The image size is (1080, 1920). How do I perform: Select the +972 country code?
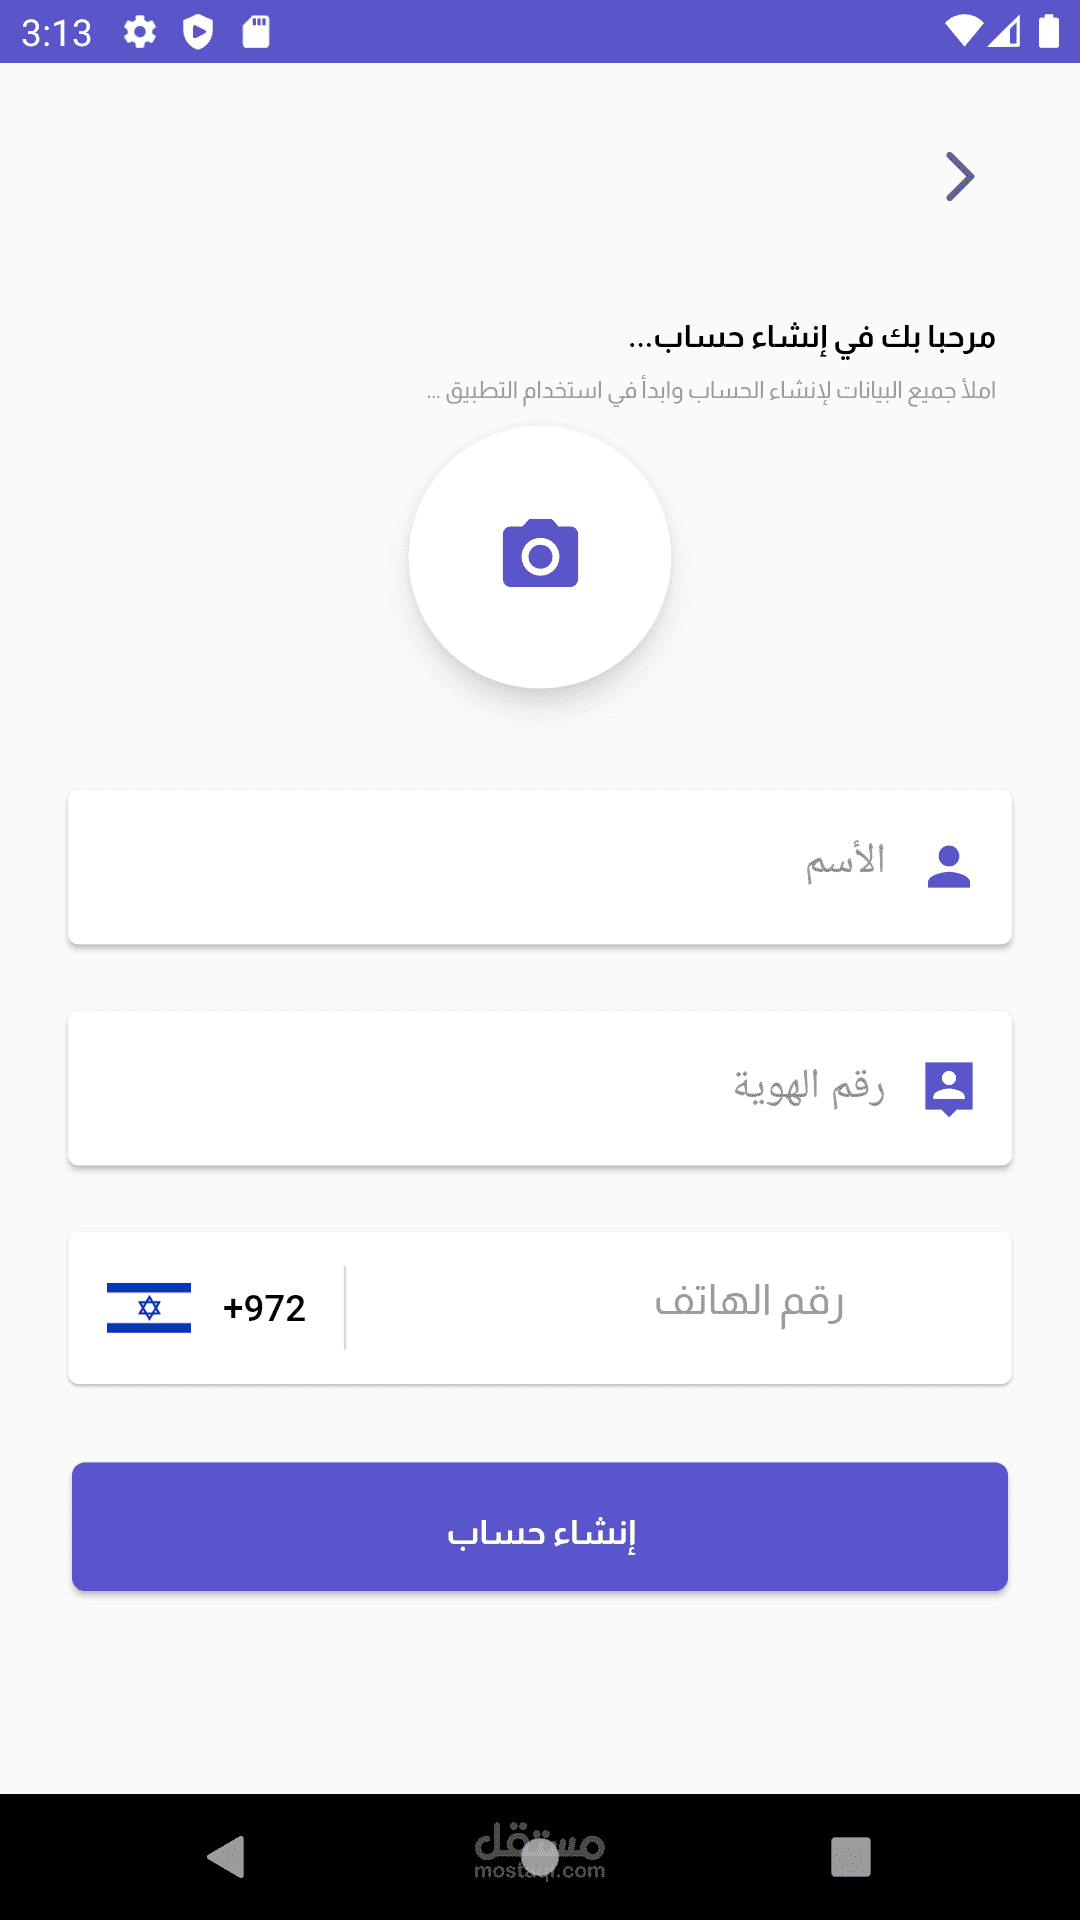click(264, 1308)
